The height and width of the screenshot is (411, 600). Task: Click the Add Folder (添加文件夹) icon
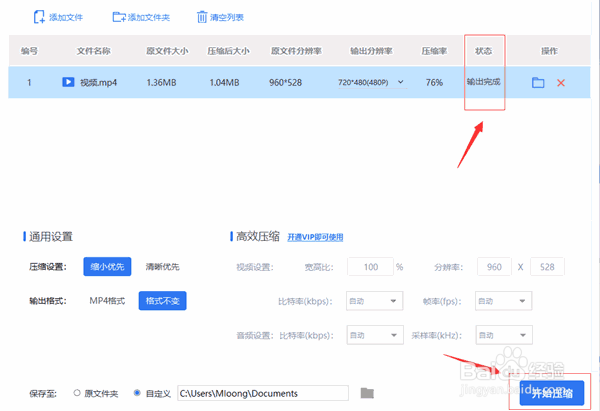(119, 17)
